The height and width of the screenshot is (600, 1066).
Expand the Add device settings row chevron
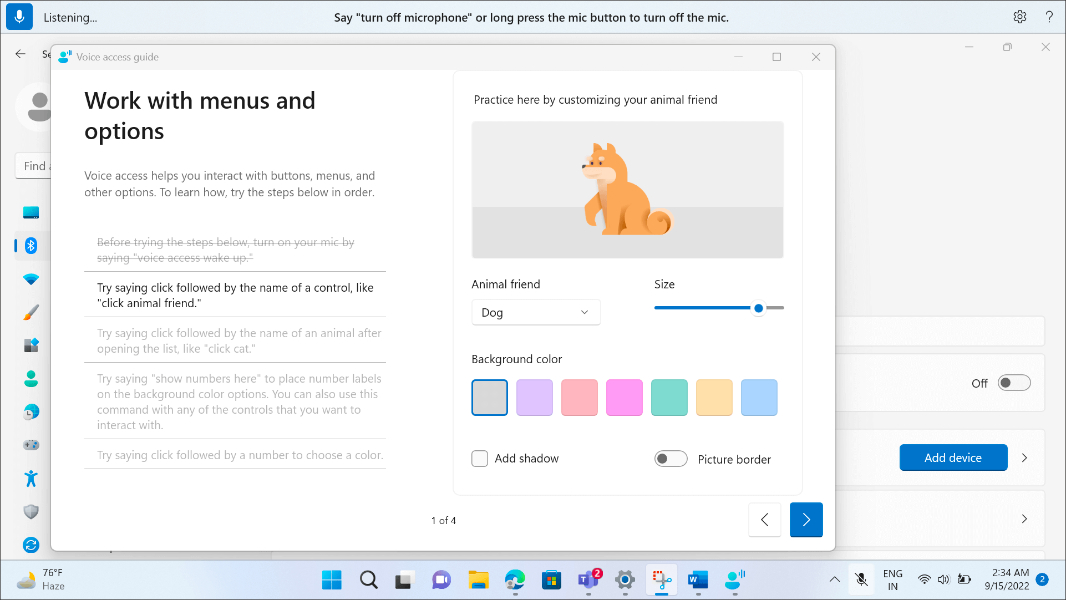click(1023, 457)
